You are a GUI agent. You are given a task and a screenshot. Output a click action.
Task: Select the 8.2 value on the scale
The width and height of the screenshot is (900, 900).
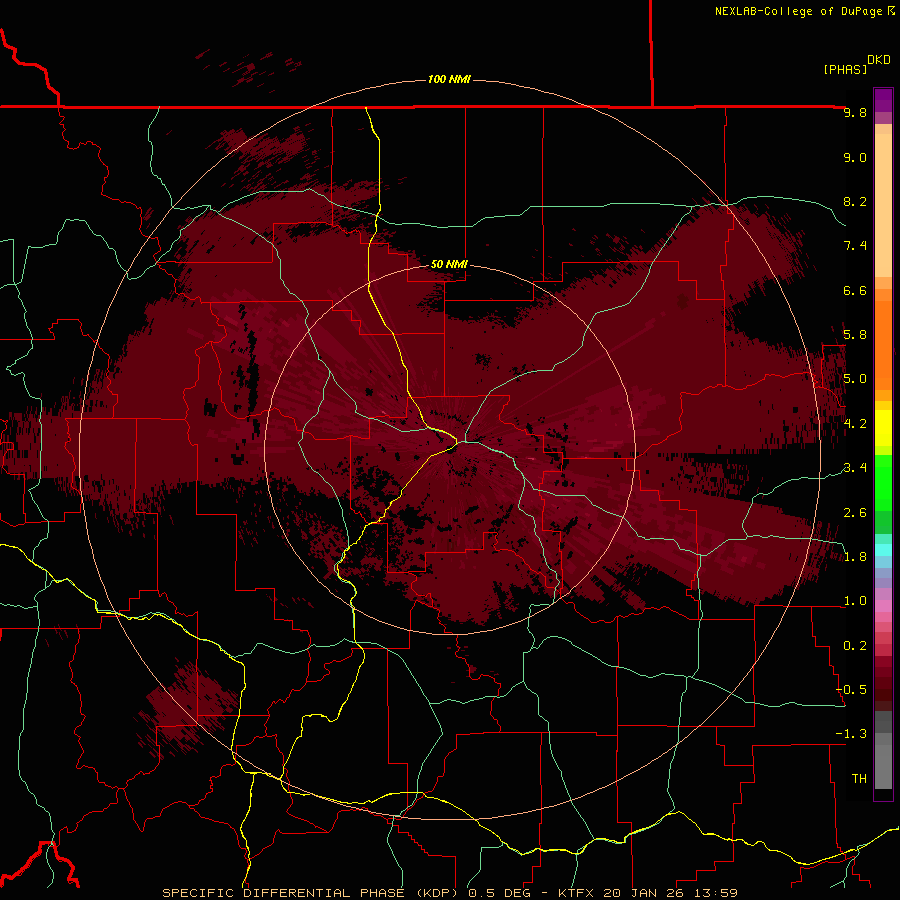(855, 201)
